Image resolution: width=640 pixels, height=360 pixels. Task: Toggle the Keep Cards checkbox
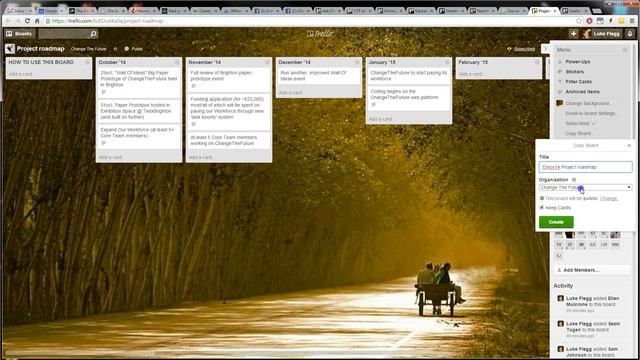542,208
